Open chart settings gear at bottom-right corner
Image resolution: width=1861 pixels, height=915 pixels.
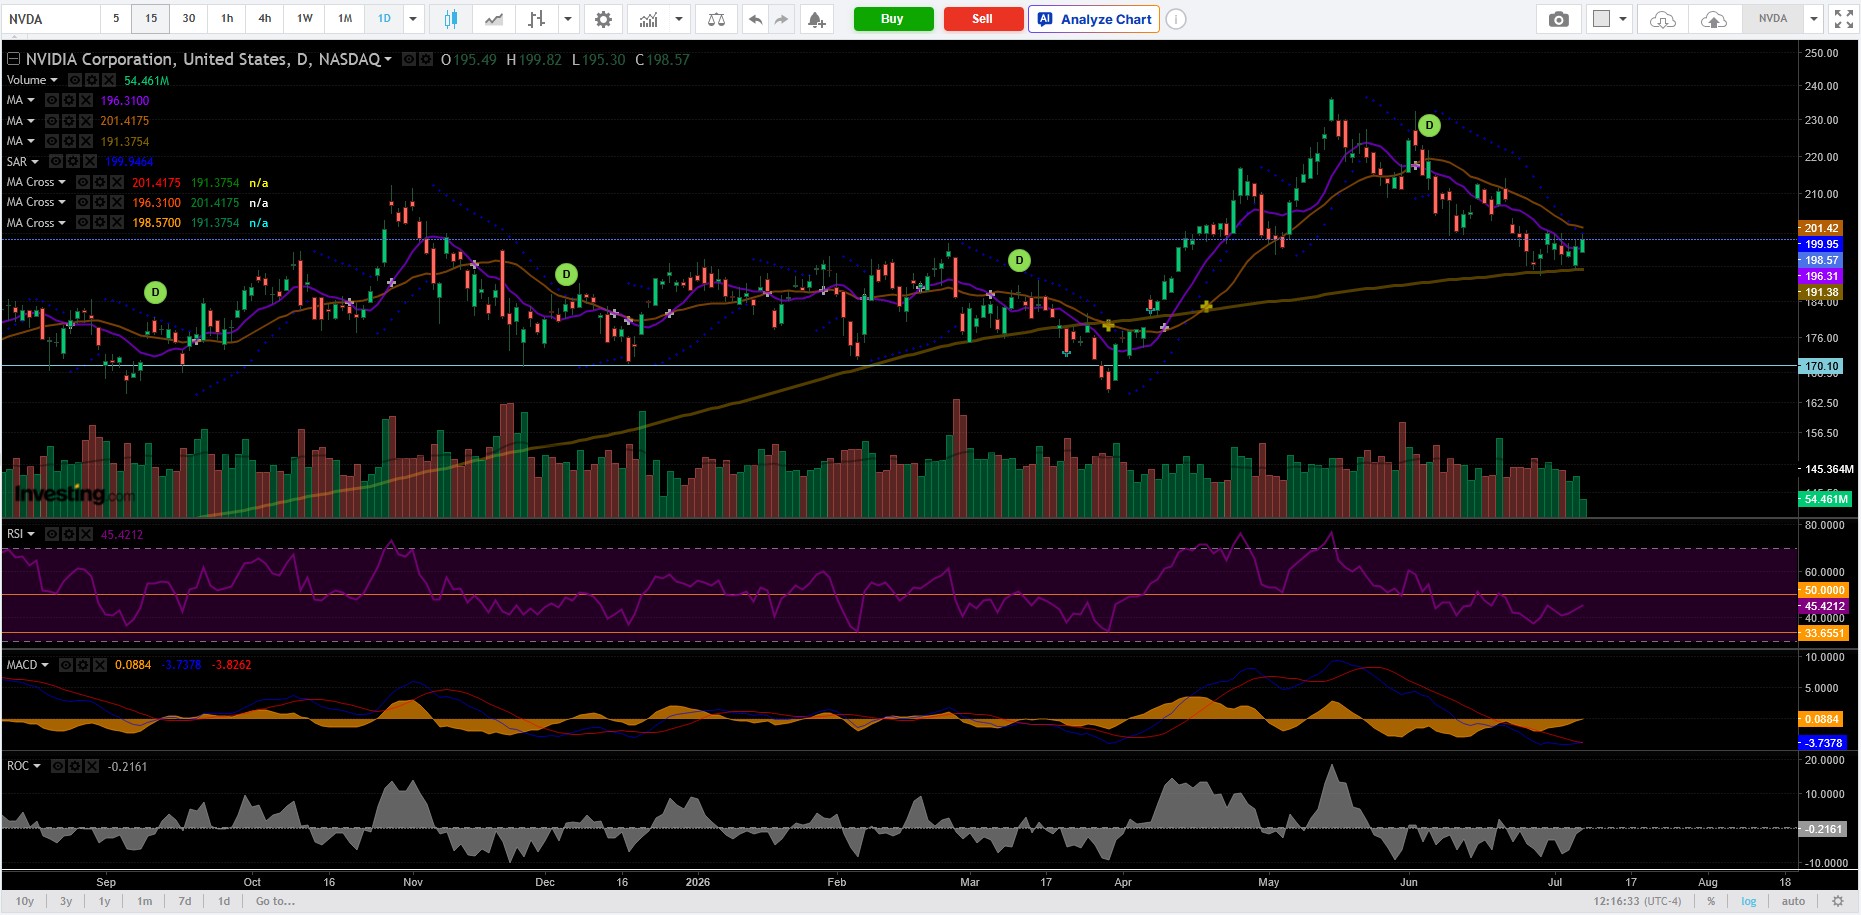pyautogui.click(x=1837, y=901)
